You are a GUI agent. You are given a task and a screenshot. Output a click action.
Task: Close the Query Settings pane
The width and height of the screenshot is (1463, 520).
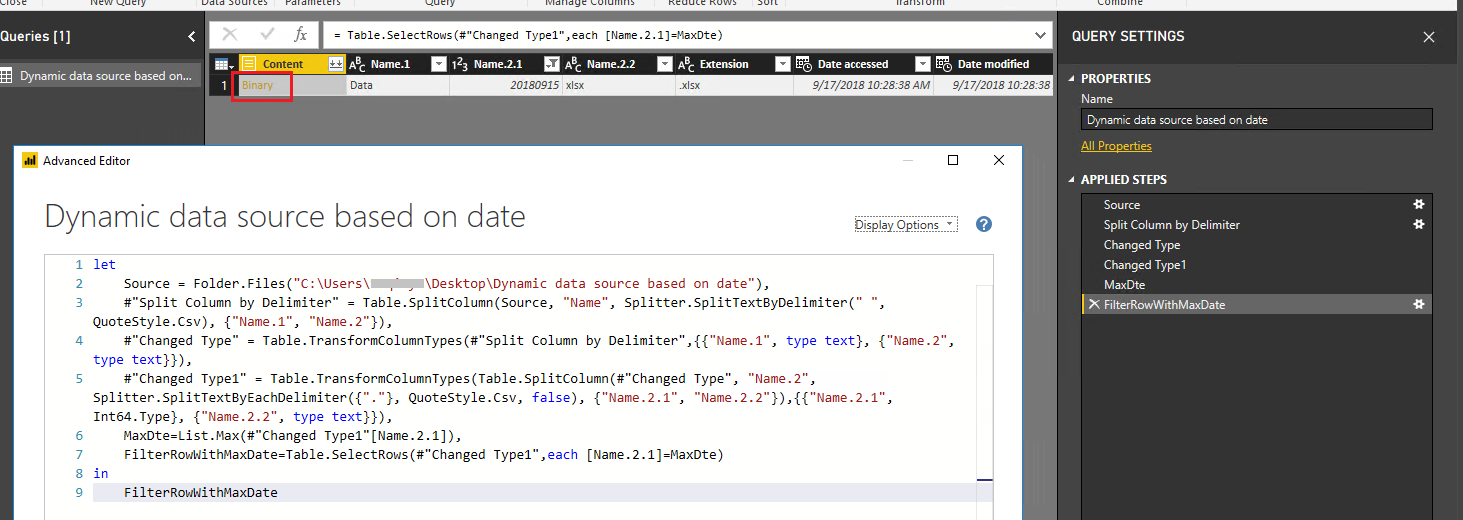click(1429, 37)
